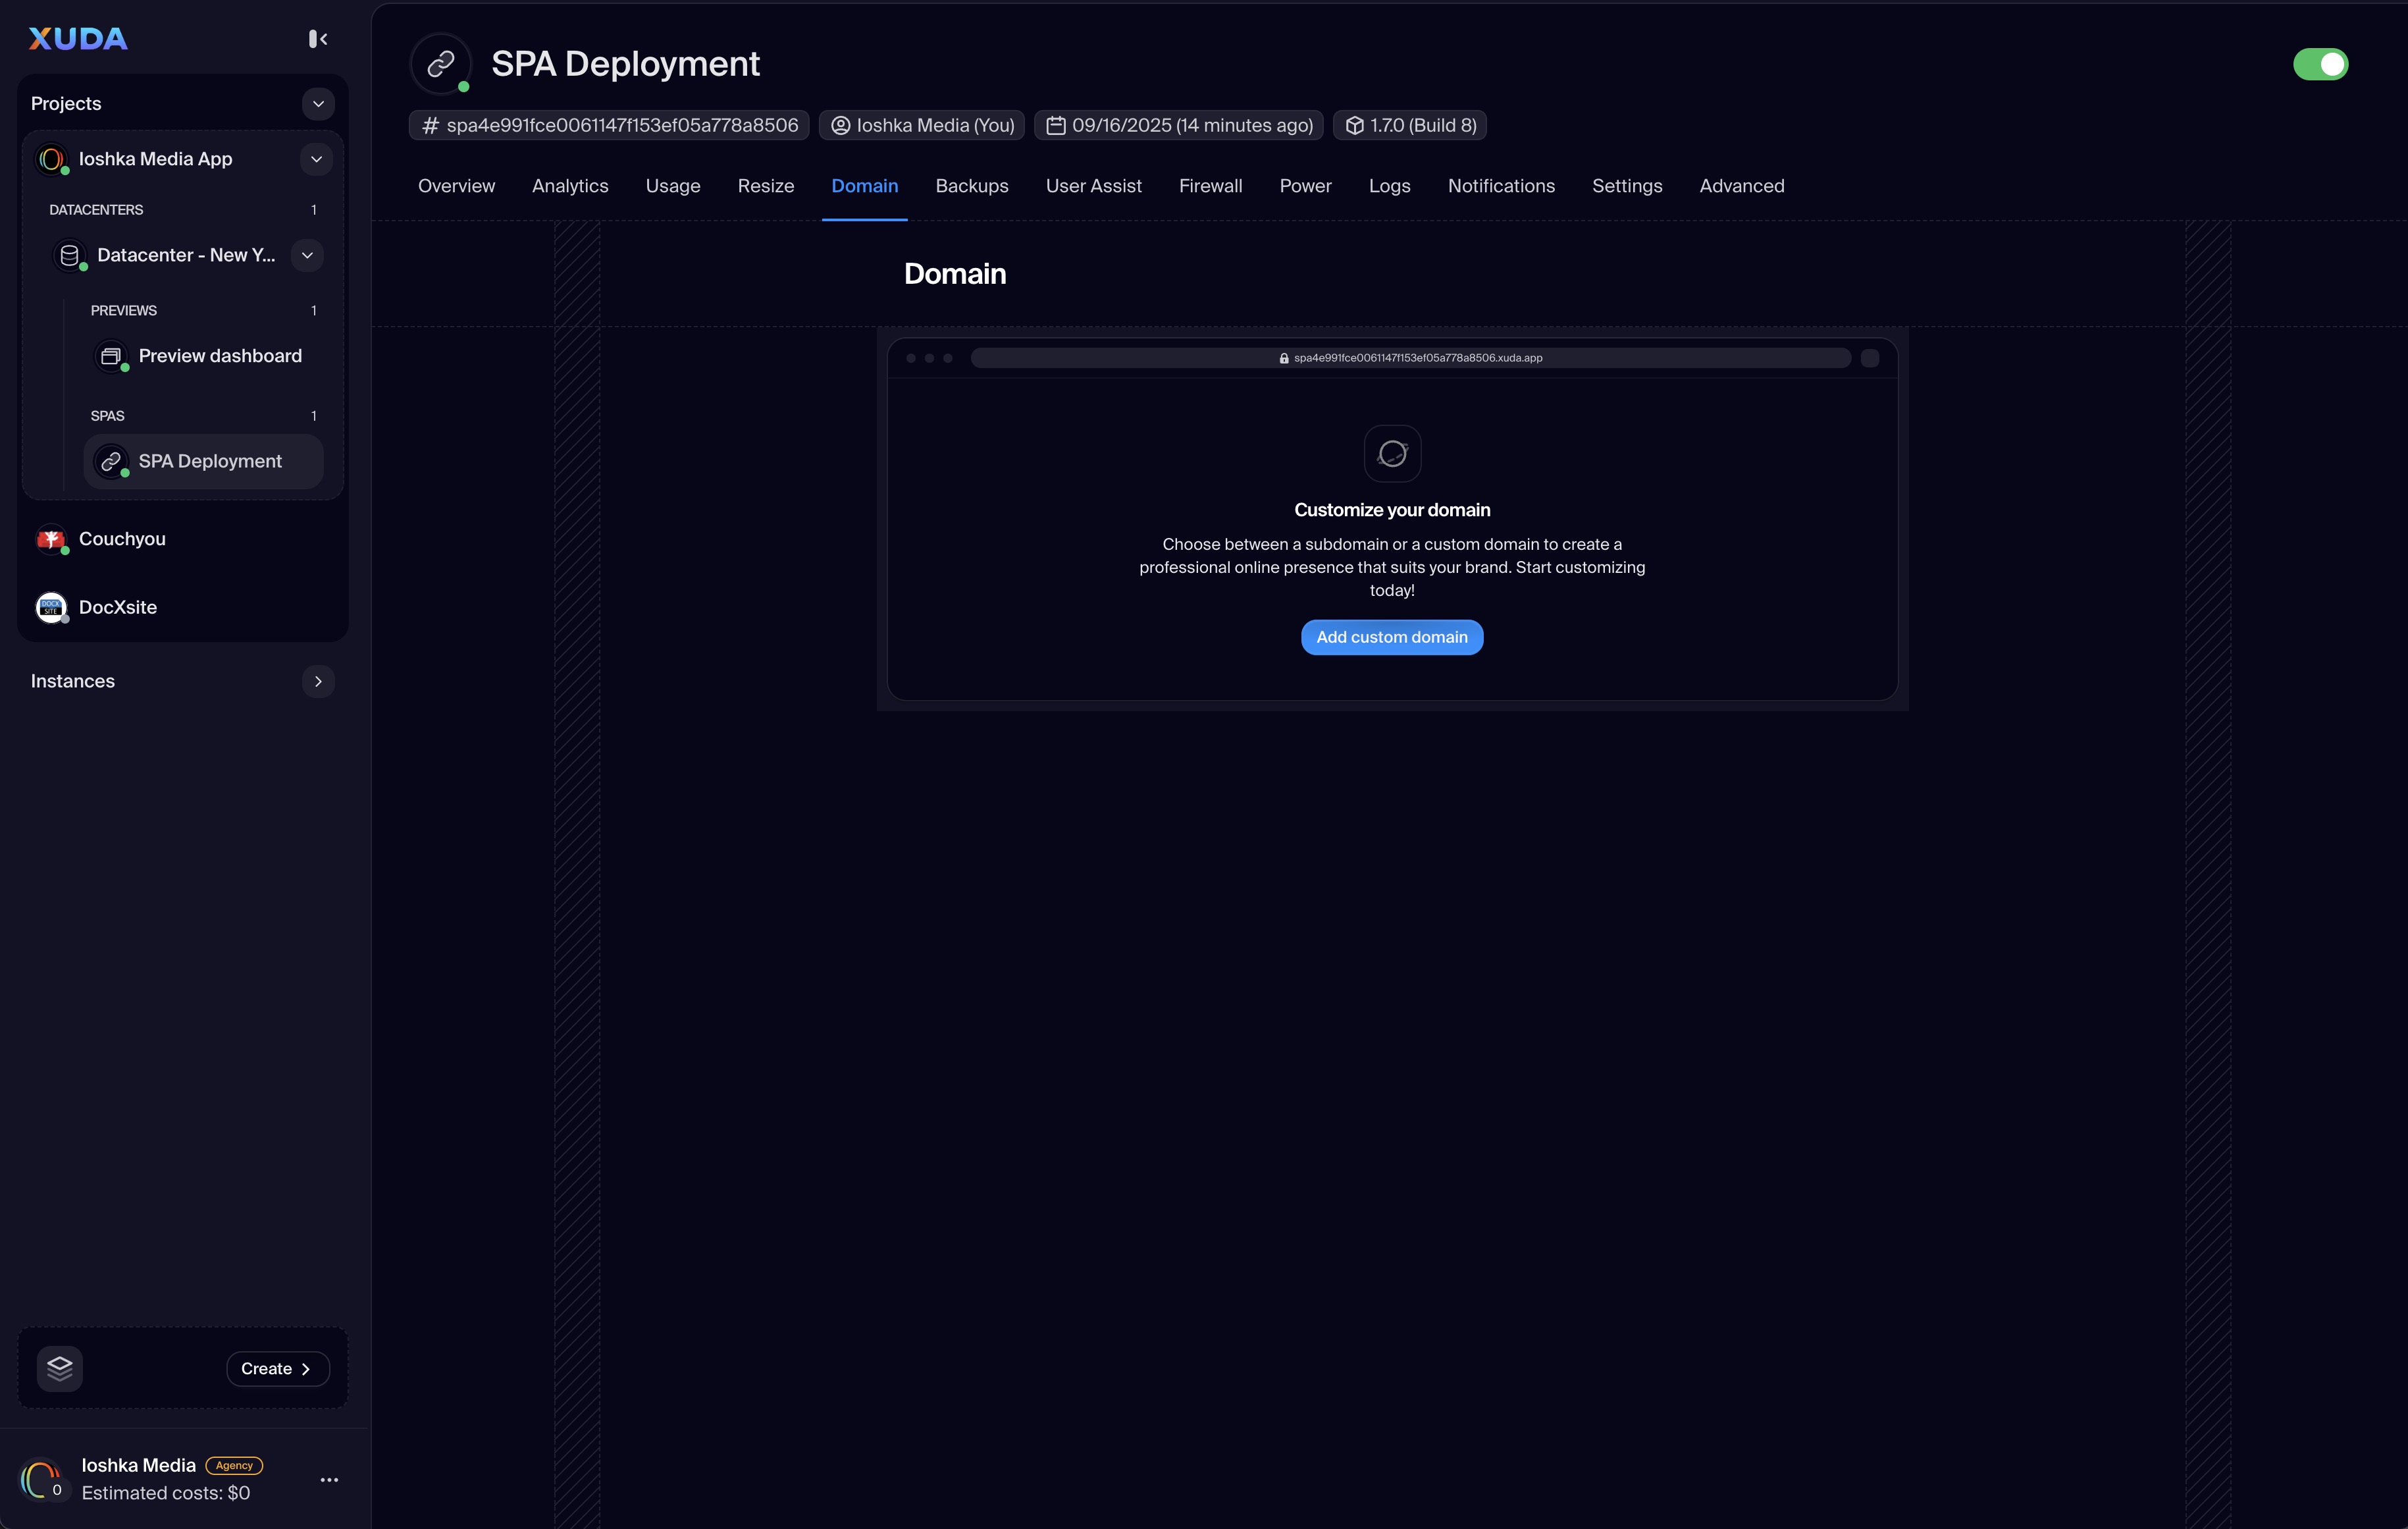Open the three-dots menu beside Ioshka Media
Screen dimensions: 2408x1529
pos(329,1479)
